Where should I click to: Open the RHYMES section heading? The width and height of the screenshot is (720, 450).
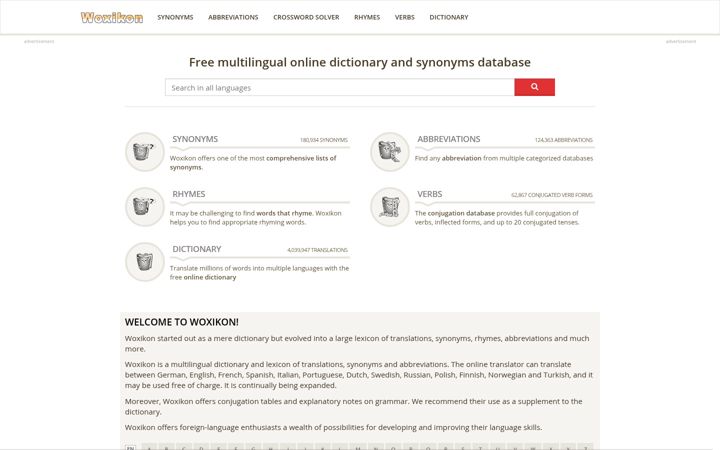point(189,194)
